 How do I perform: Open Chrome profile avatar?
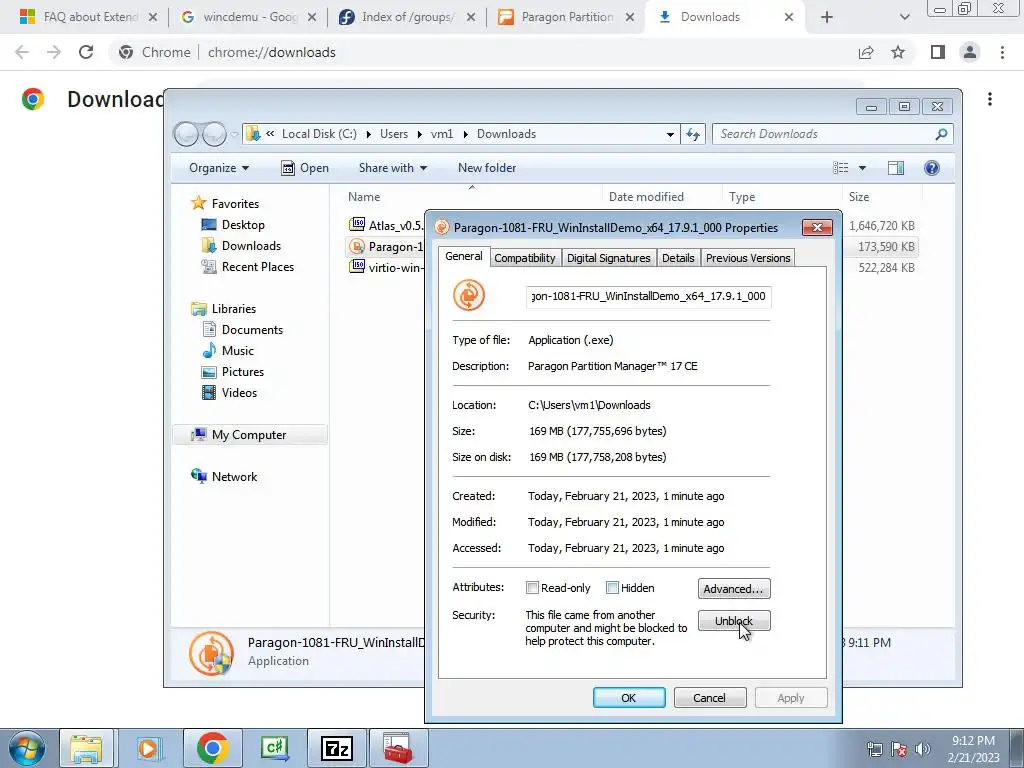point(970,52)
